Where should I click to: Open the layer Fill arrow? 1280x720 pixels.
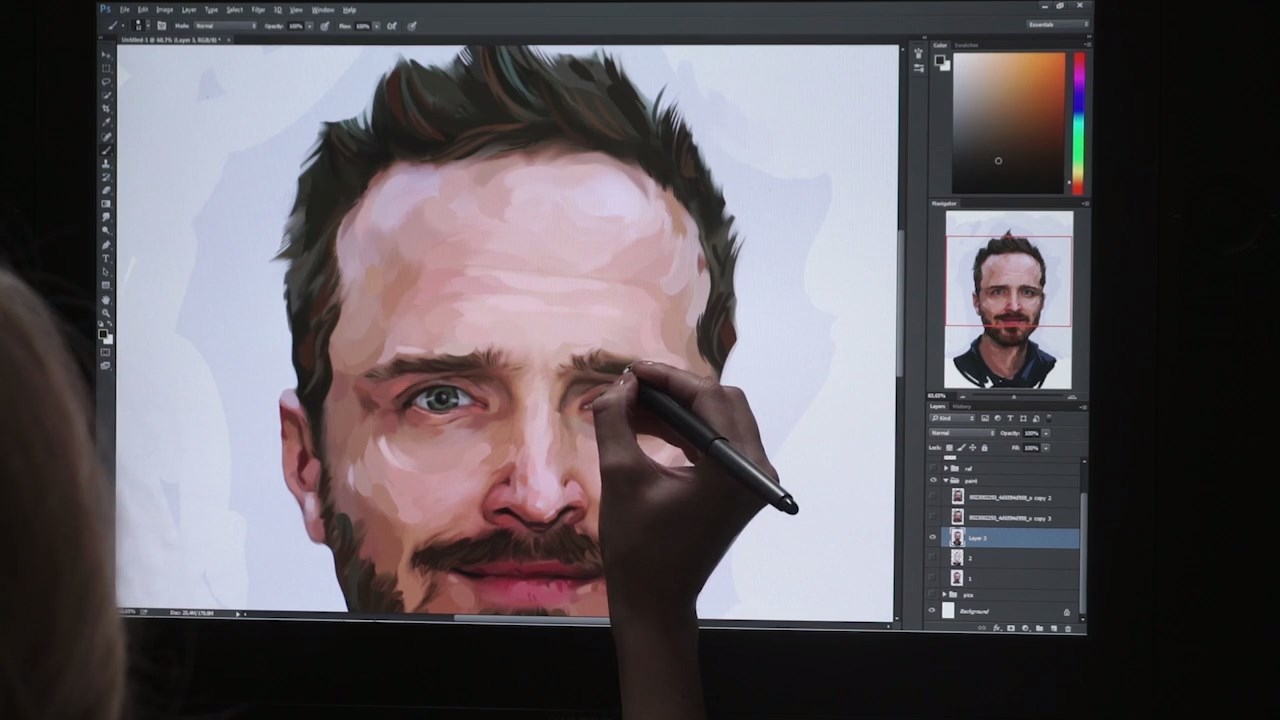point(1046,447)
